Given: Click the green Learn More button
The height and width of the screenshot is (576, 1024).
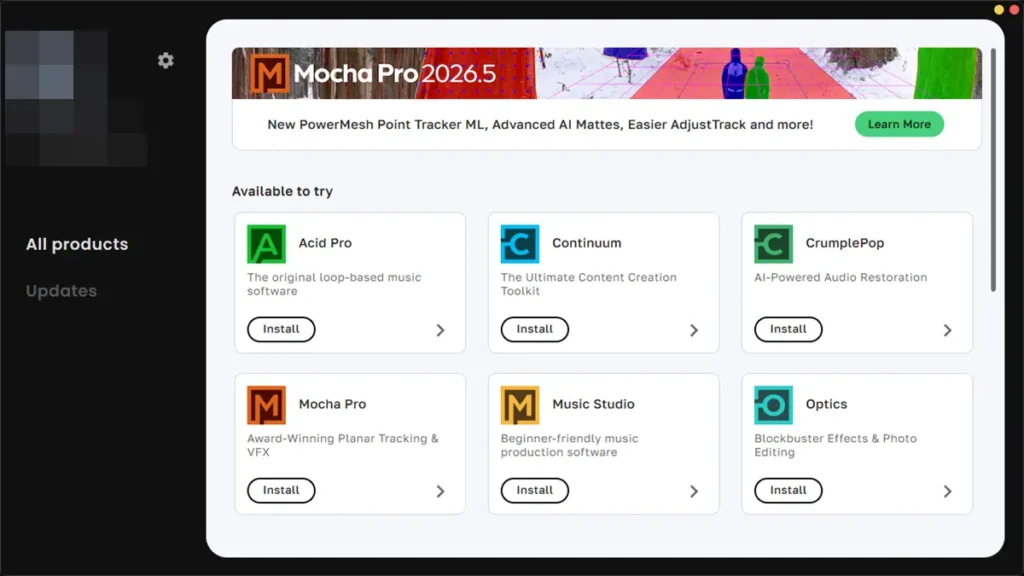Looking at the screenshot, I should pos(899,124).
